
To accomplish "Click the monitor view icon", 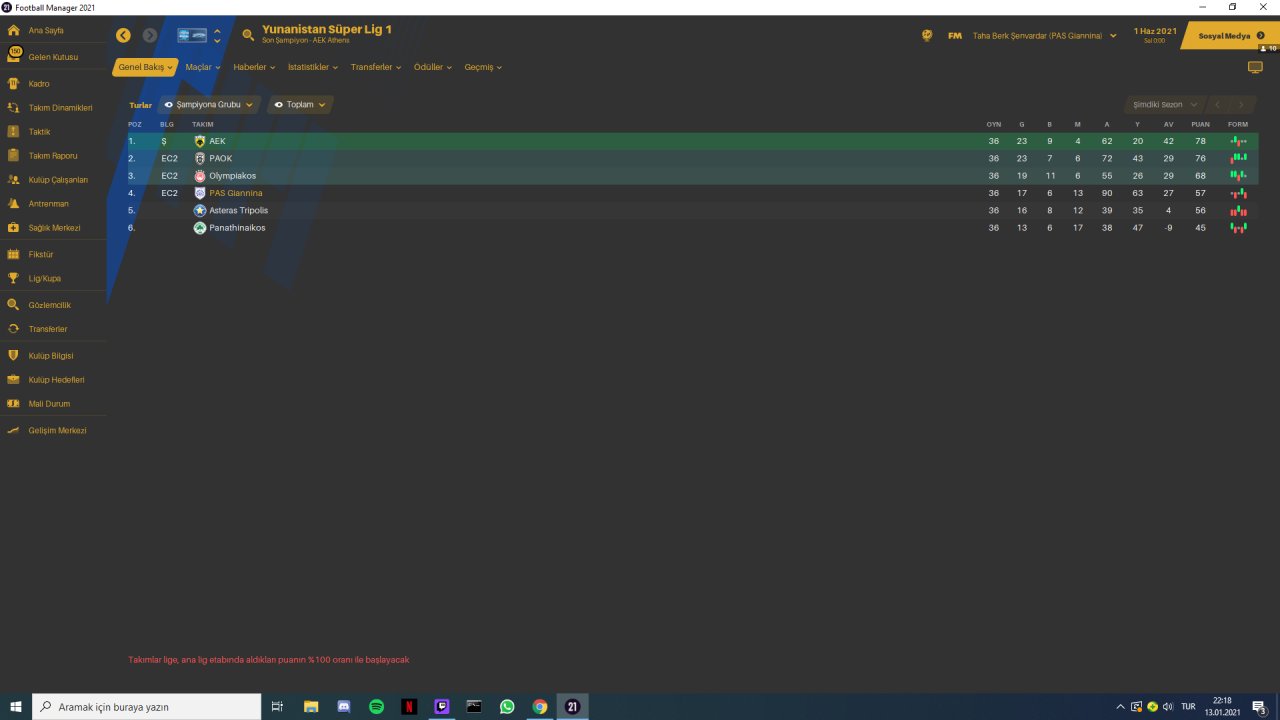I will (x=1255, y=67).
